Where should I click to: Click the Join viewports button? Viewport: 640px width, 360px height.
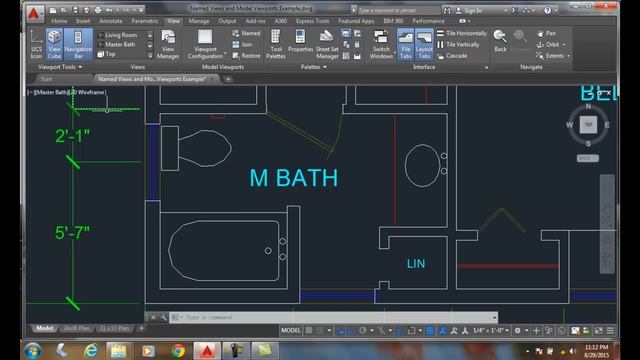point(242,44)
